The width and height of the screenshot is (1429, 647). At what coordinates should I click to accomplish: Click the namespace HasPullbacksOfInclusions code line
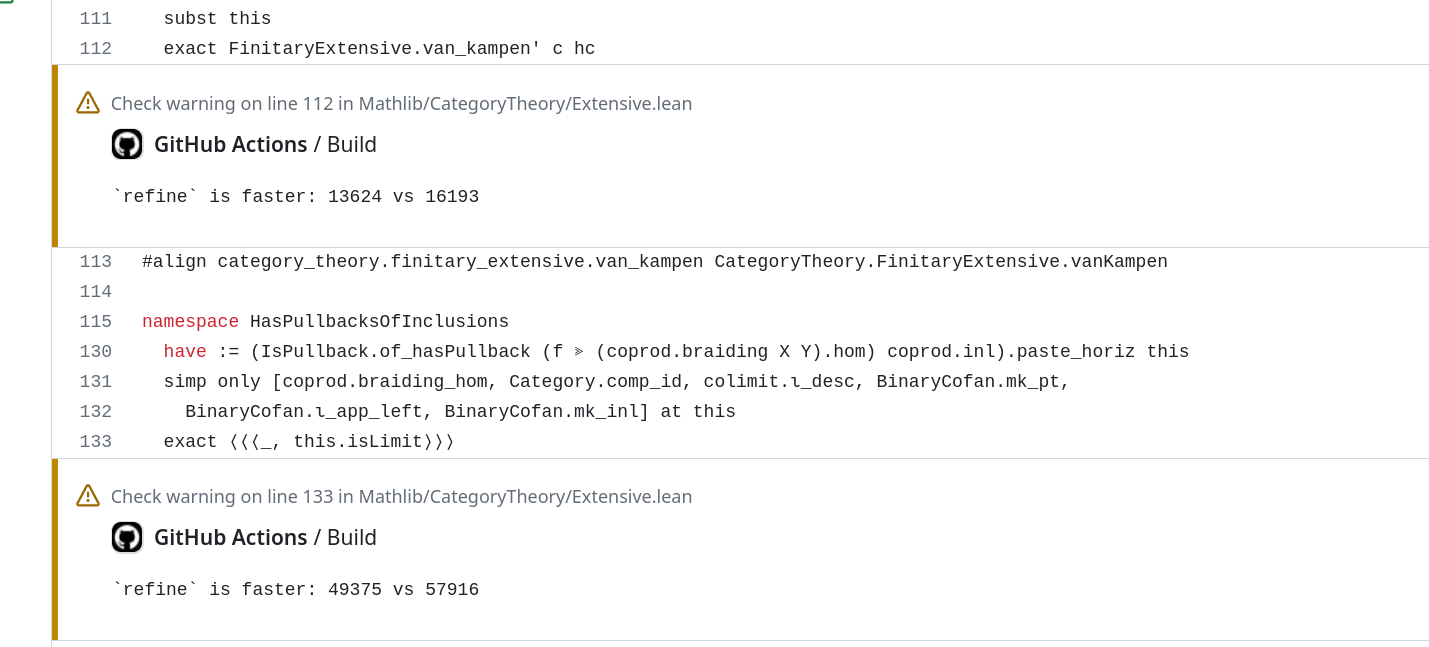click(325, 322)
